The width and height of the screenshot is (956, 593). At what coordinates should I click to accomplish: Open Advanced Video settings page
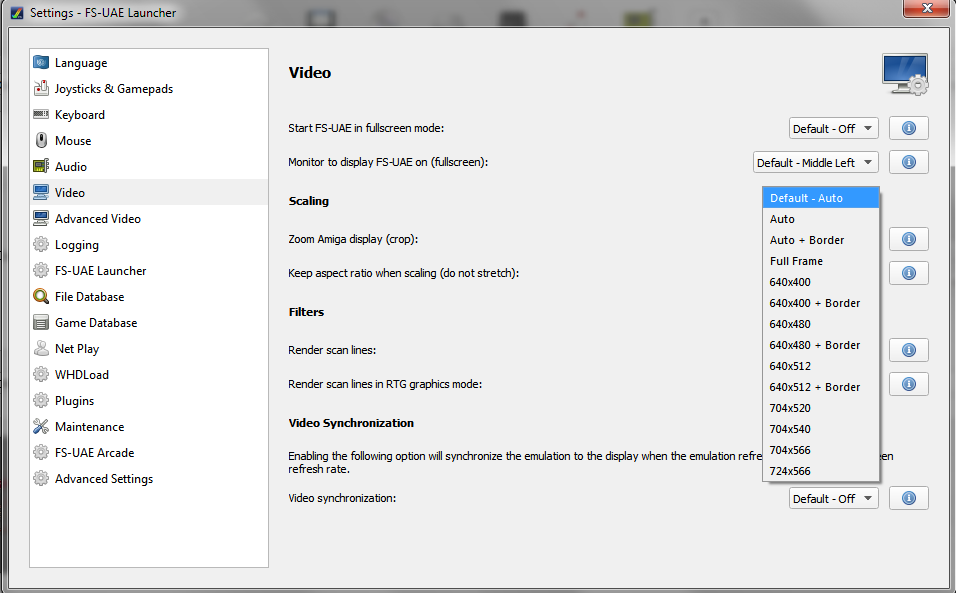[98, 219]
